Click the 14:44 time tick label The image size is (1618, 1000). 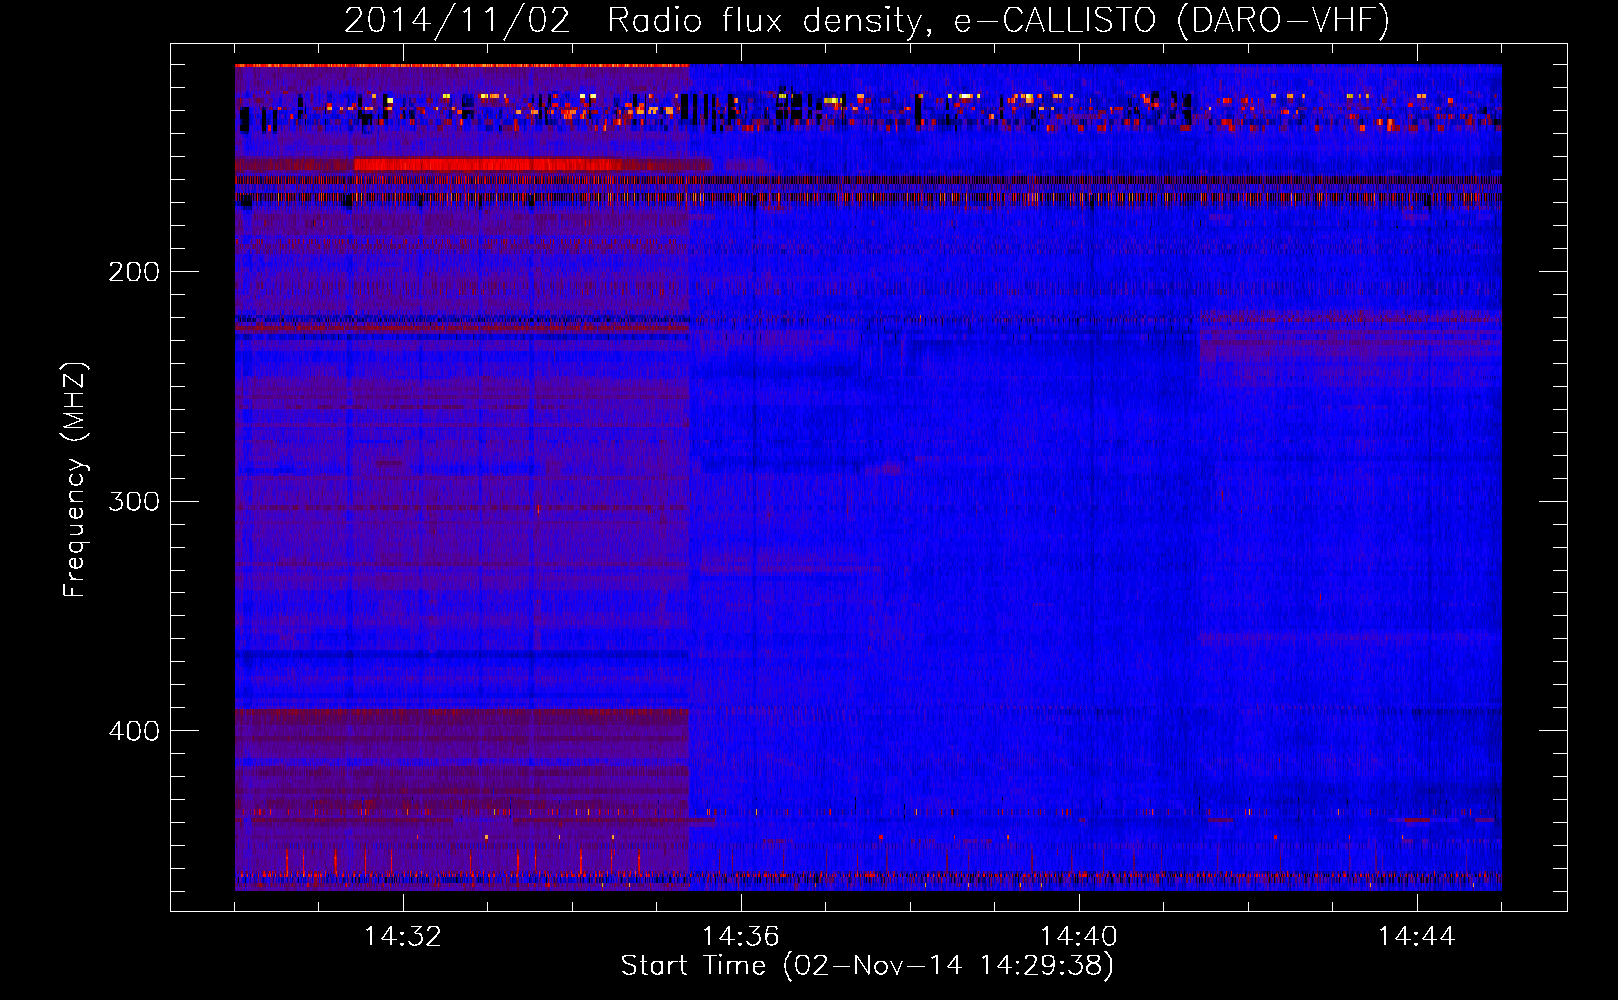tap(1417, 937)
